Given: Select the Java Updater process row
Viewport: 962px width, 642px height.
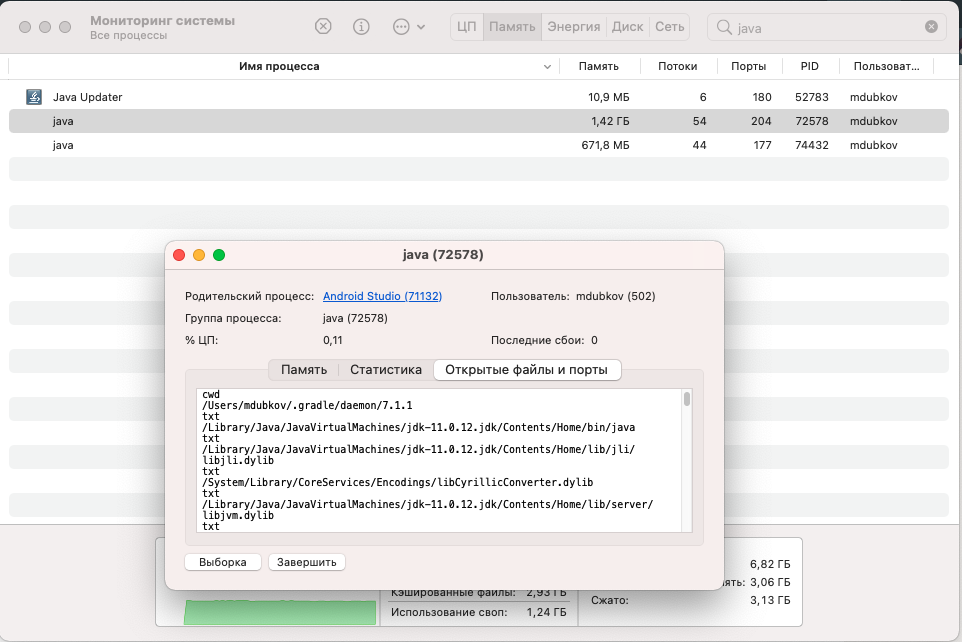Looking at the screenshot, I should coord(479,97).
